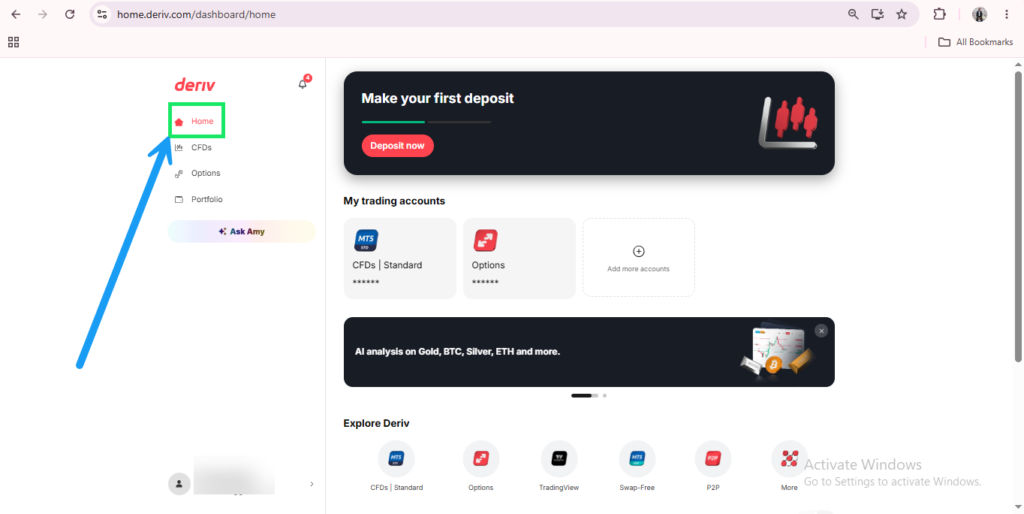Select the last carousel dot below the banner
The image size is (1024, 514).
(x=605, y=396)
